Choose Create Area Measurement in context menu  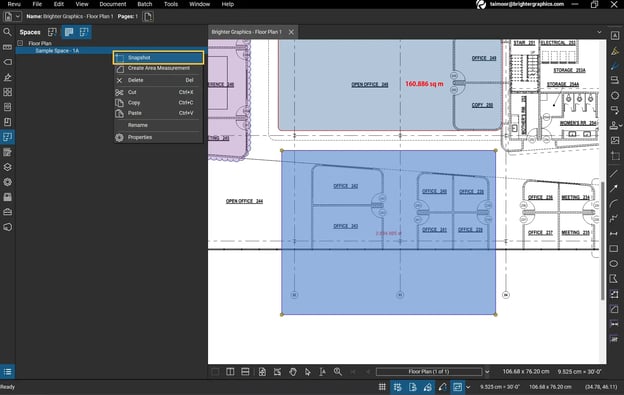(x=158, y=68)
